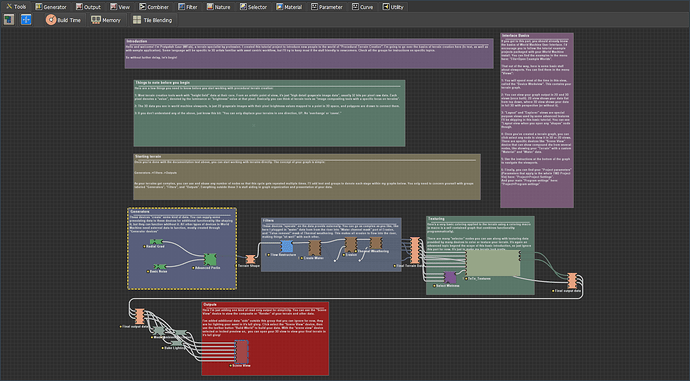Select the Terrain Shape node
This screenshot has width=690, height=381.
(250, 259)
